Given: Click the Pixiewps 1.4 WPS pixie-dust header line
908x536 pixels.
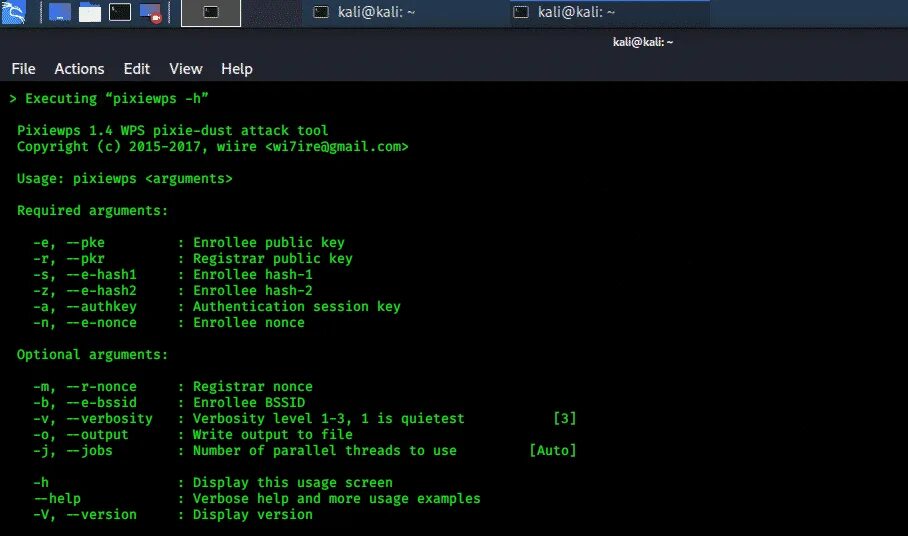Looking at the screenshot, I should tap(173, 131).
